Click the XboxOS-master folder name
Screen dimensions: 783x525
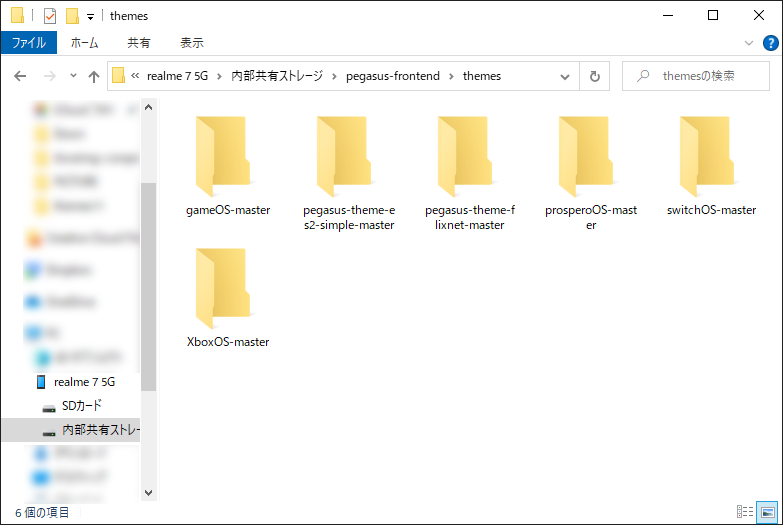coord(228,342)
